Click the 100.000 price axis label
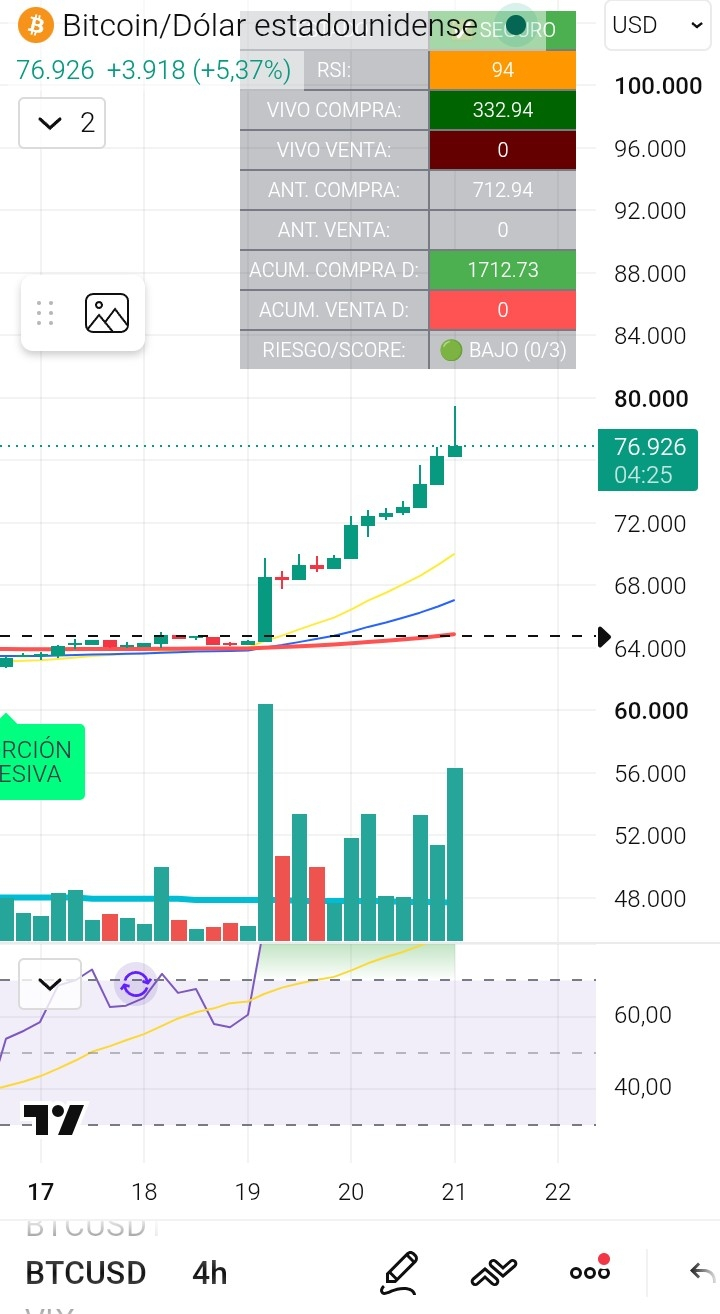720x1314 pixels. click(x=658, y=86)
